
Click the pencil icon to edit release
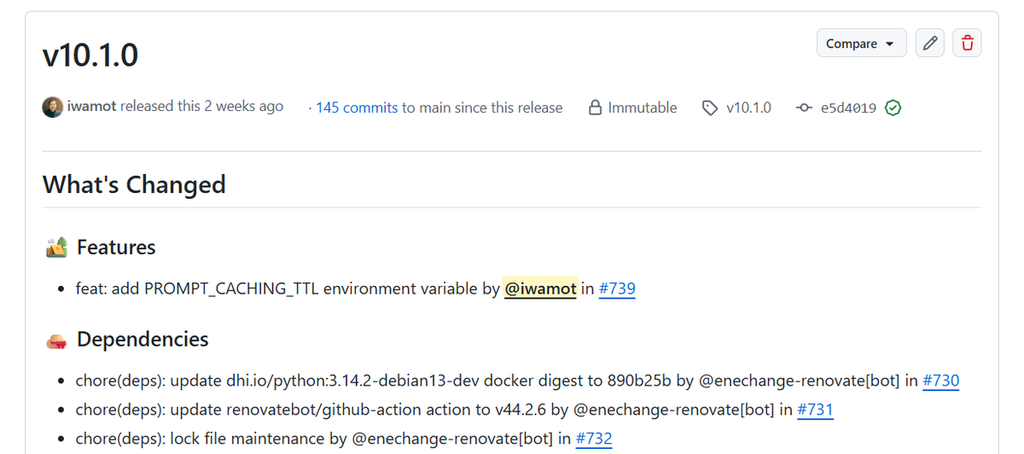point(930,43)
